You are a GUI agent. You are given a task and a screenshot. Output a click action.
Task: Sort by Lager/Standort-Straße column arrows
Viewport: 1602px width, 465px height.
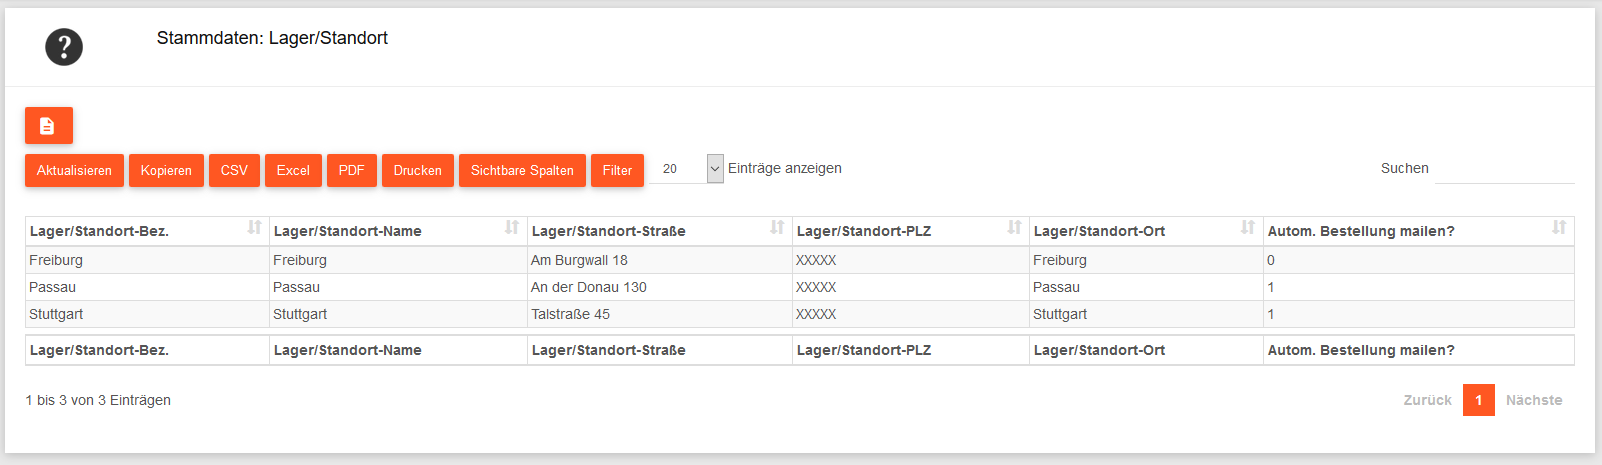click(776, 228)
